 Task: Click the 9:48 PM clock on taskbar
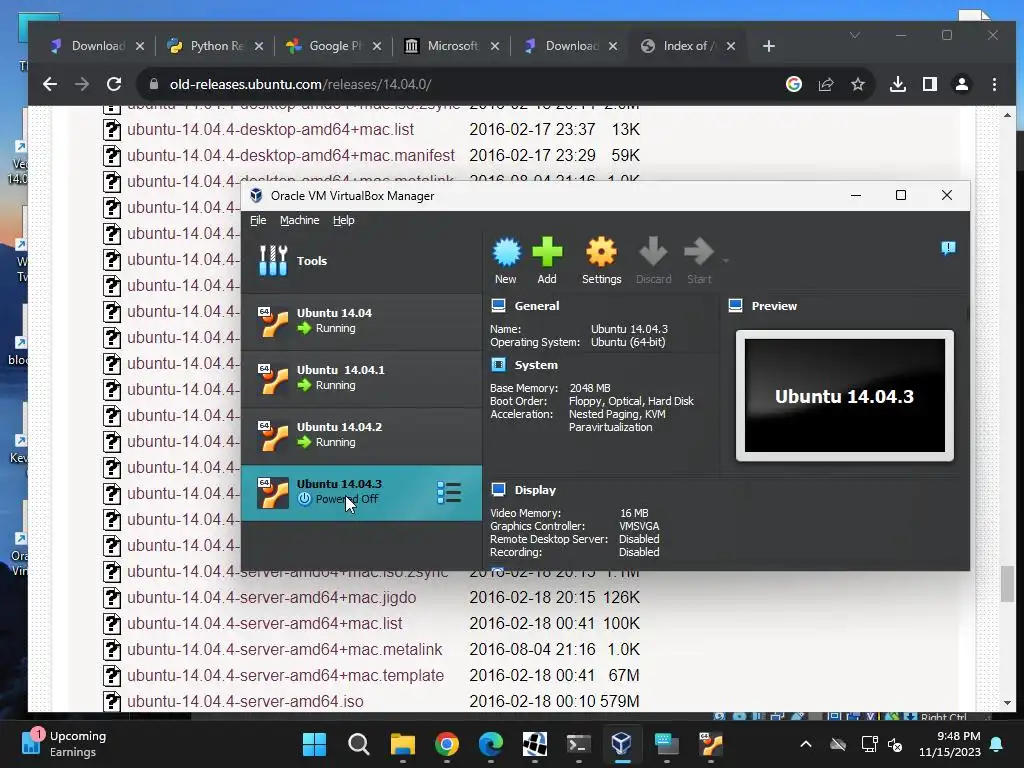pos(950,744)
